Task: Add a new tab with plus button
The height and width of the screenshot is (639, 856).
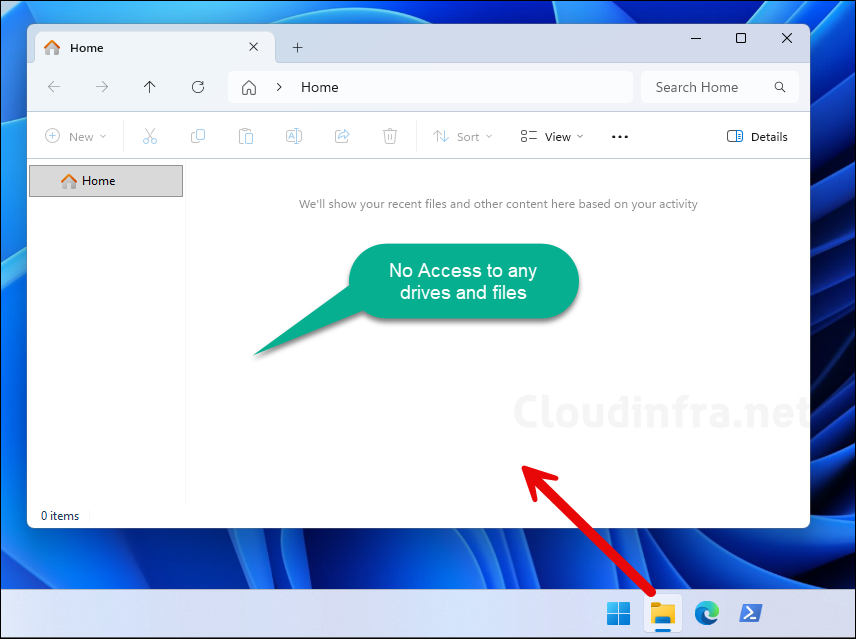Action: (297, 48)
